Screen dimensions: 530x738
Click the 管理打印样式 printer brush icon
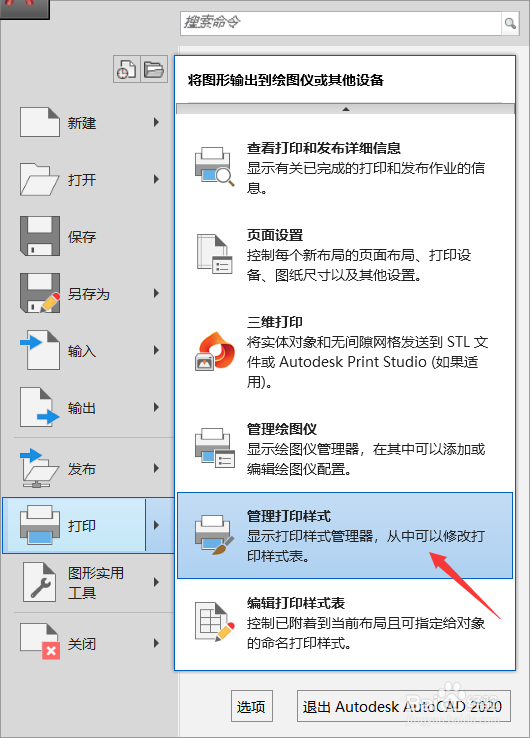[215, 535]
